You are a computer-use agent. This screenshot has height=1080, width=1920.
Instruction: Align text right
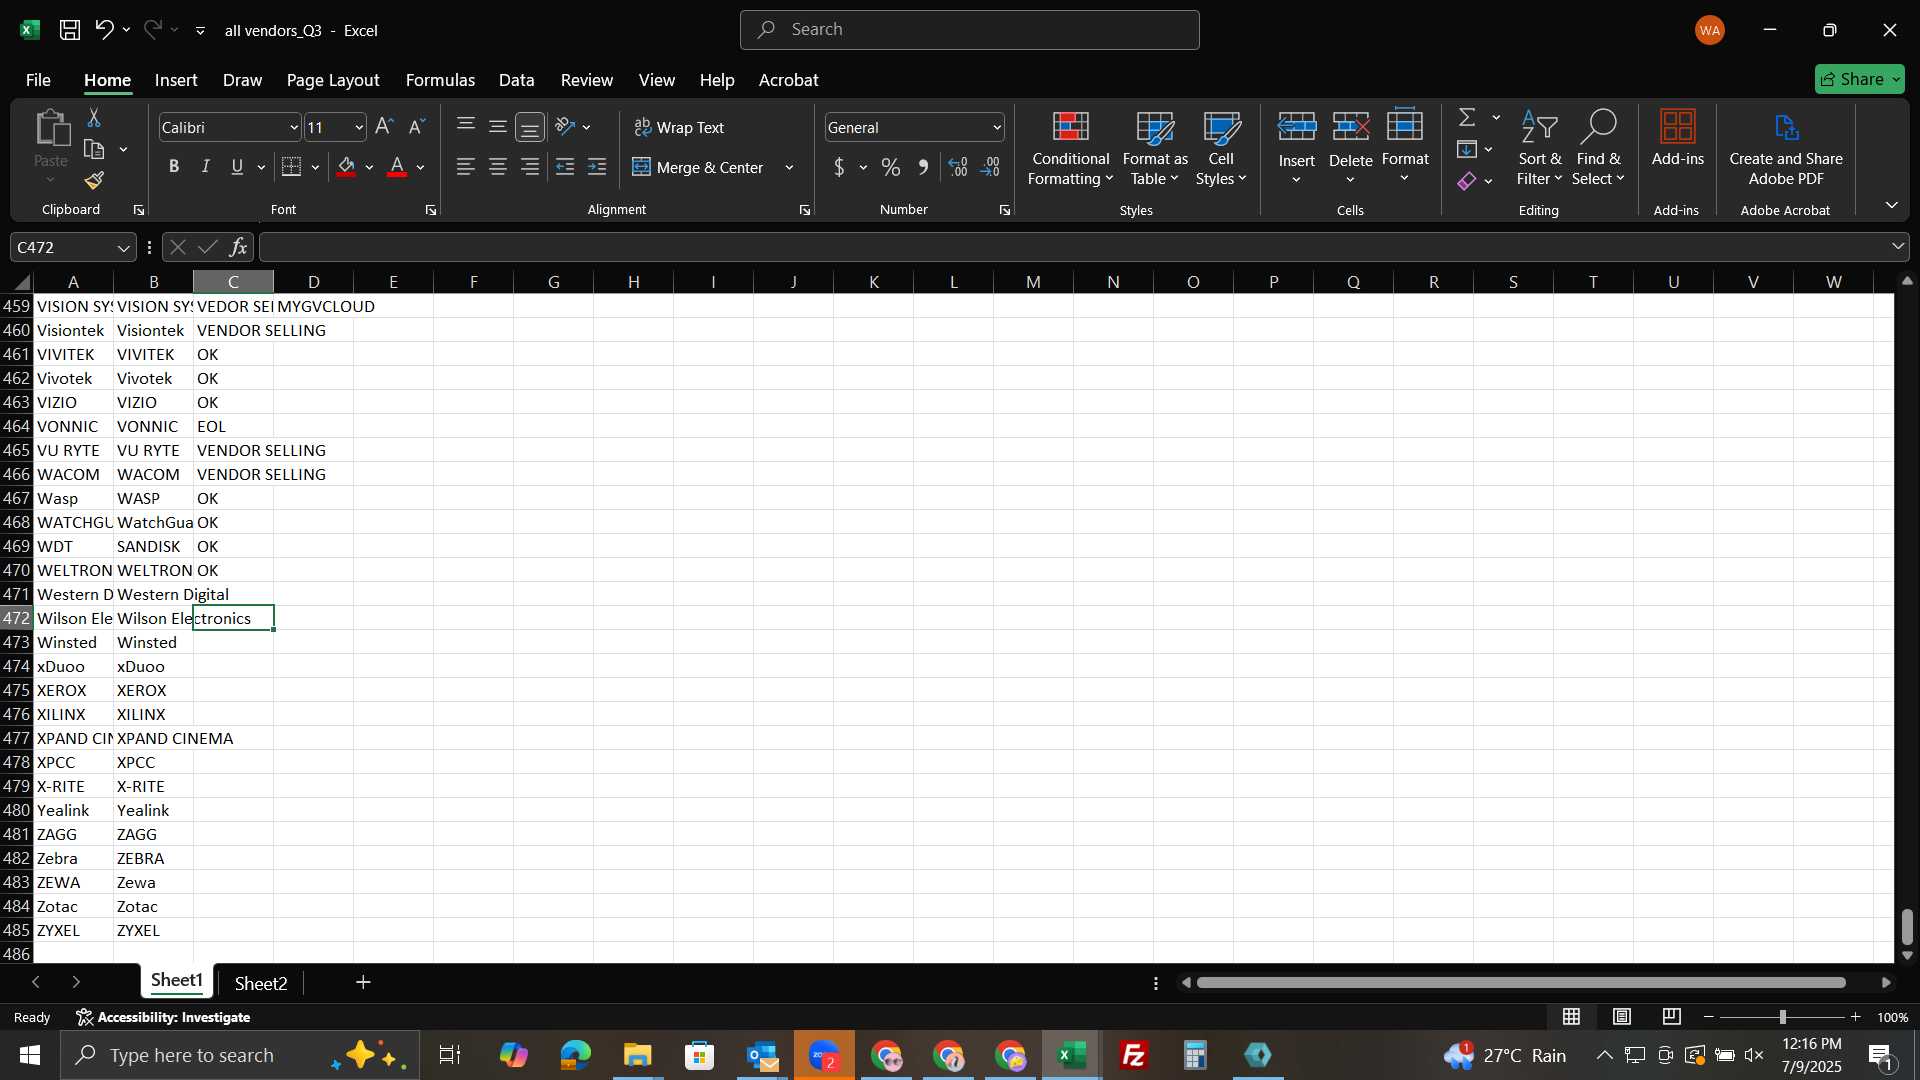coord(530,167)
